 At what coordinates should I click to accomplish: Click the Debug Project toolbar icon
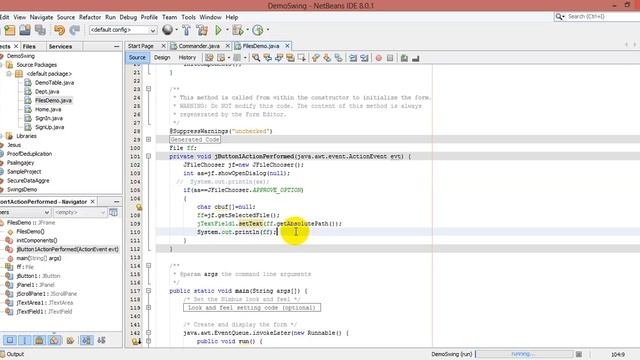(237, 30)
